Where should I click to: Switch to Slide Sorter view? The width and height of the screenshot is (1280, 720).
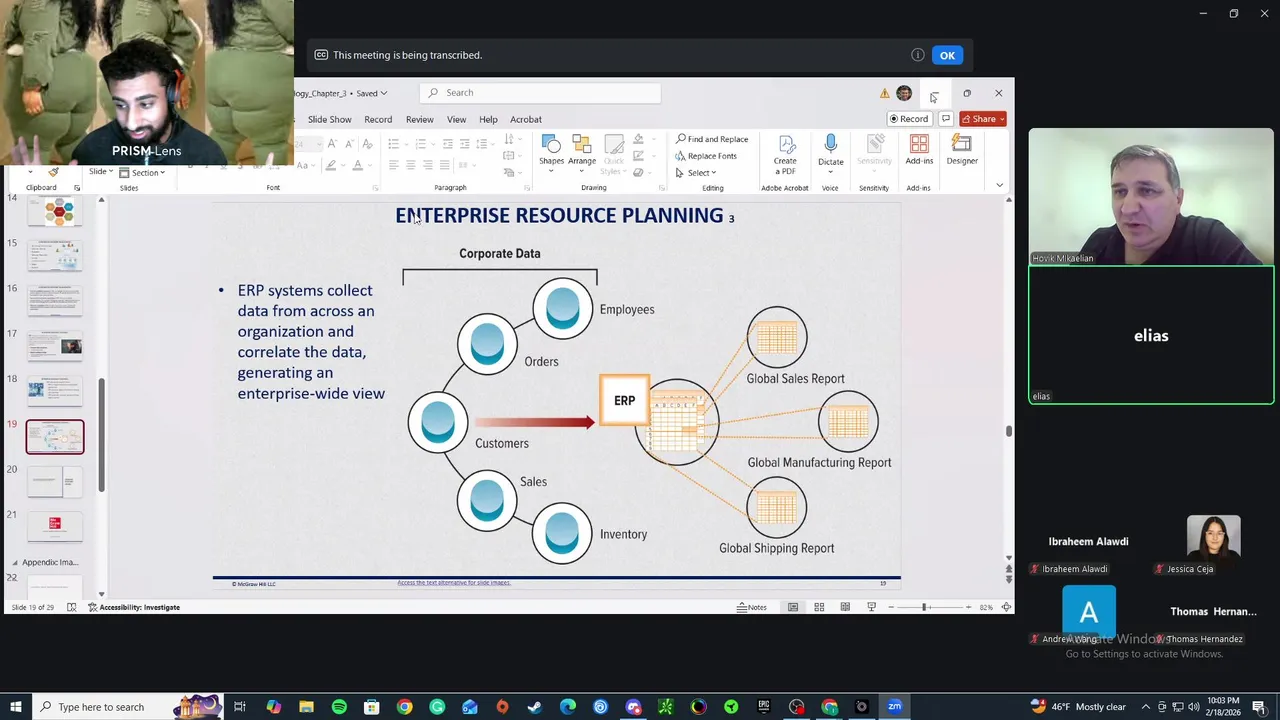[819, 607]
